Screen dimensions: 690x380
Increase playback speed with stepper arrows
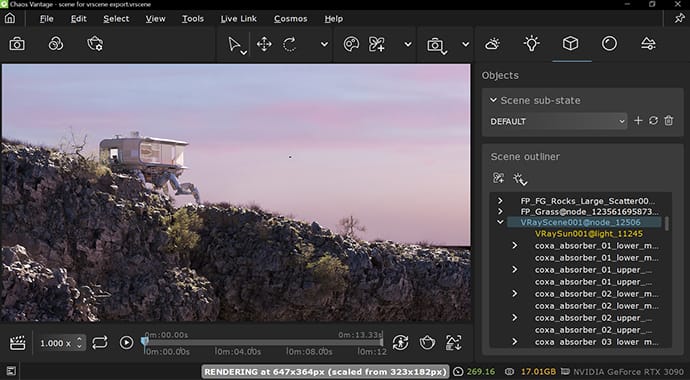click(79, 340)
